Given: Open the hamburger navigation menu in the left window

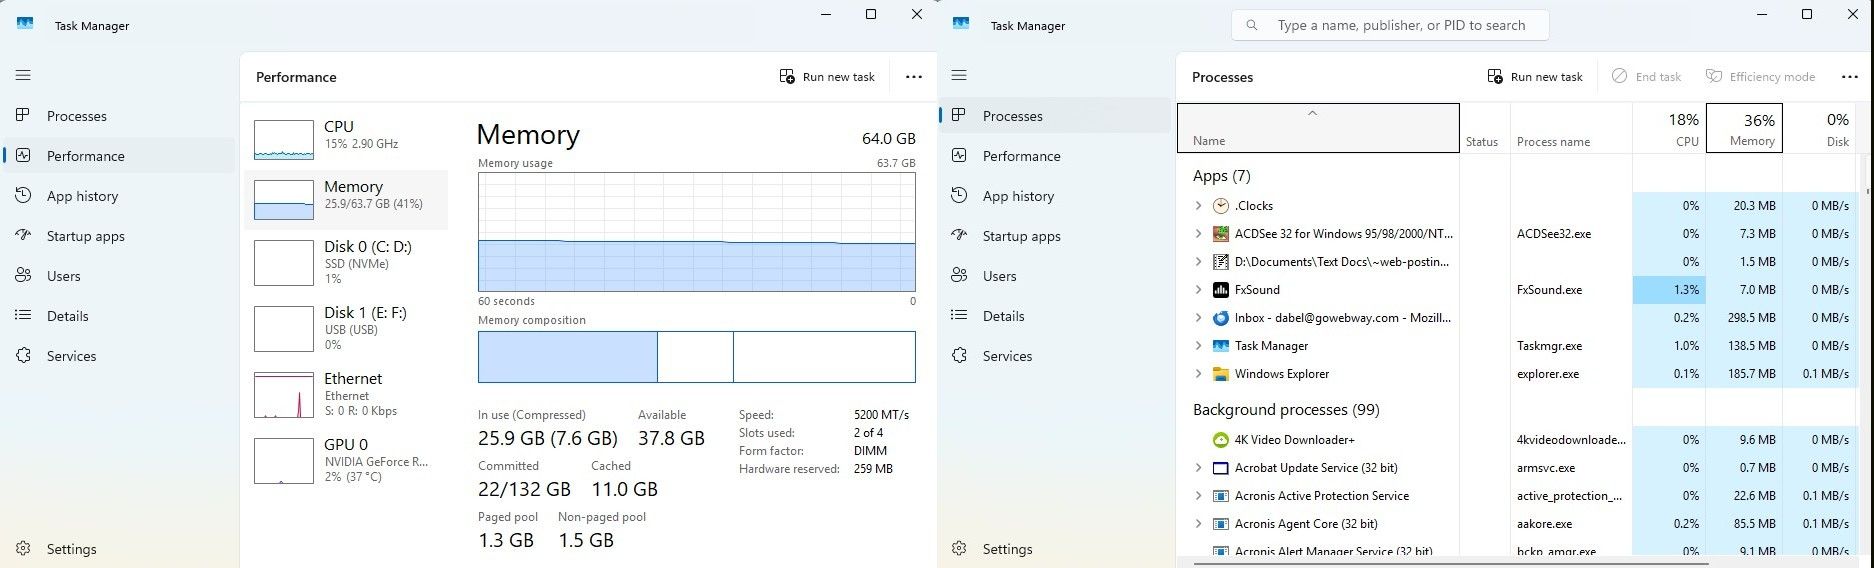Looking at the screenshot, I should 23,75.
